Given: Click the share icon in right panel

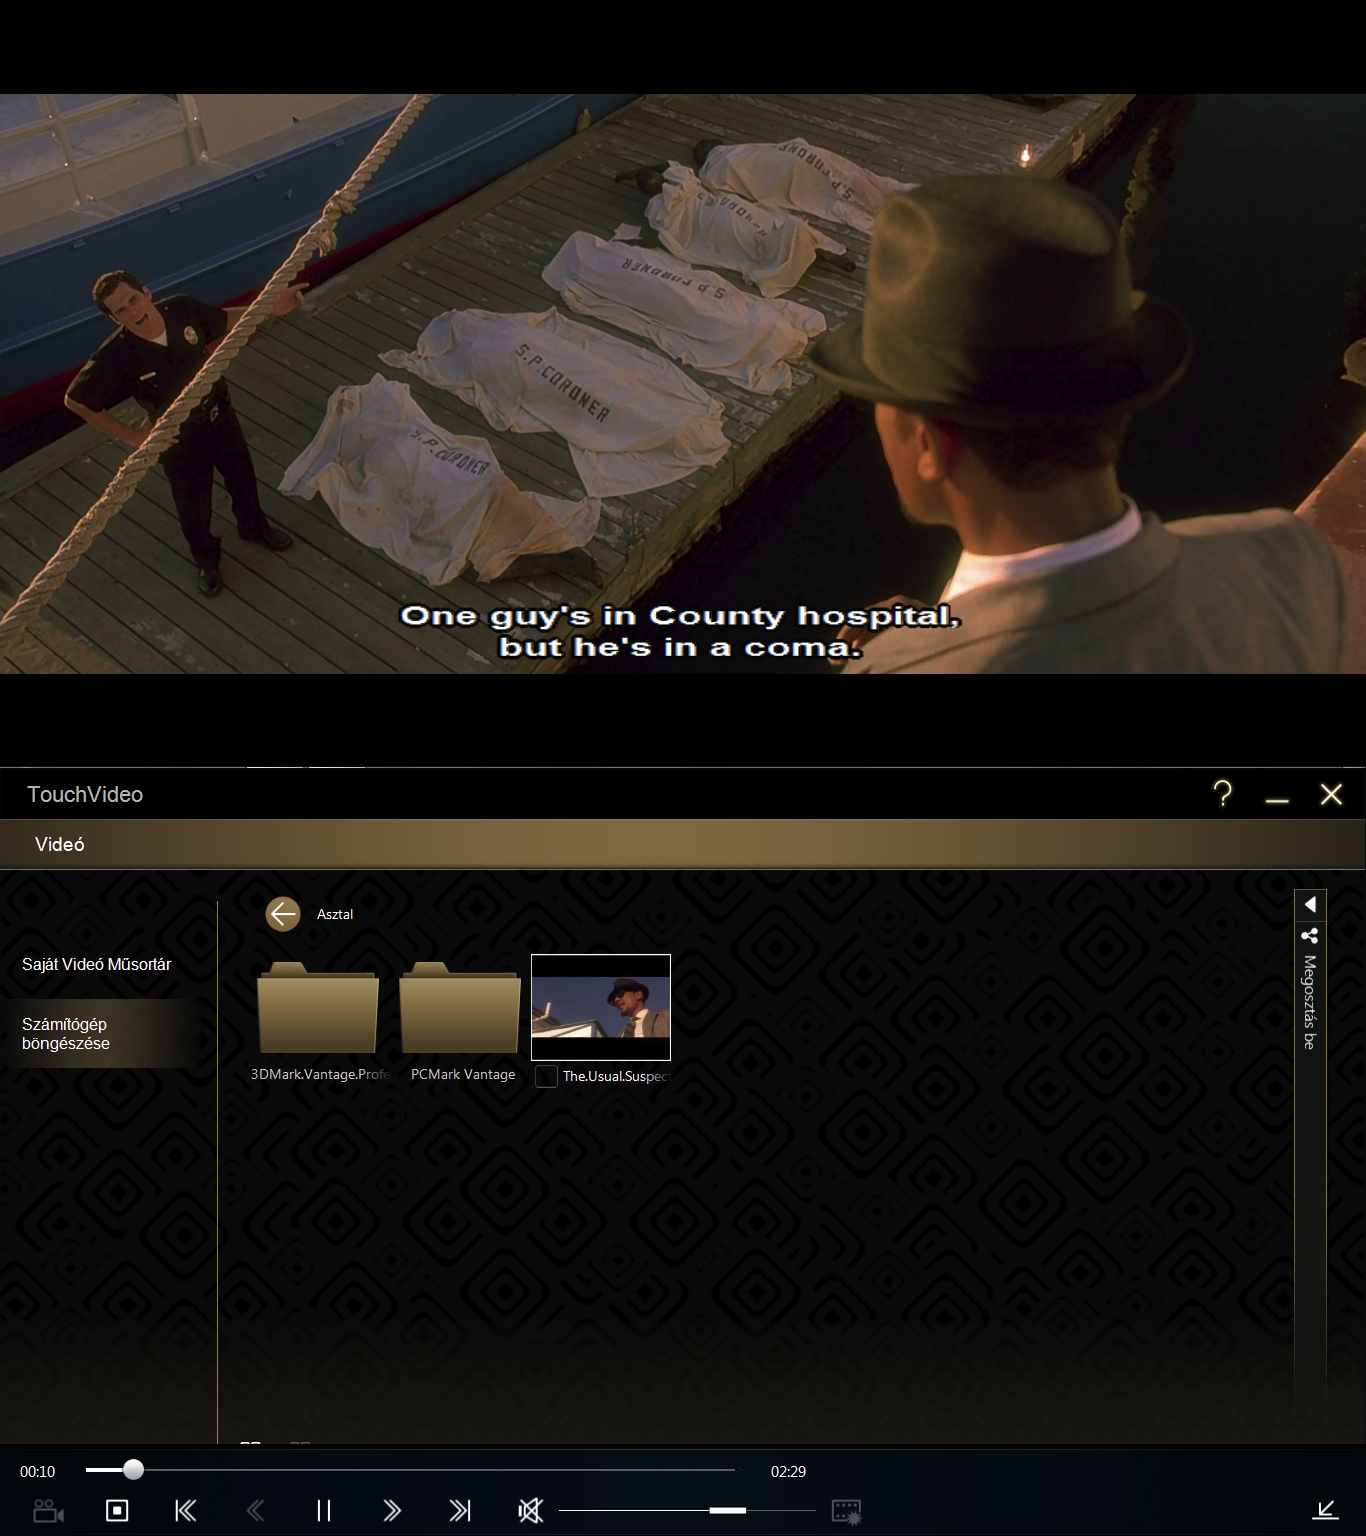Looking at the screenshot, I should 1309,936.
